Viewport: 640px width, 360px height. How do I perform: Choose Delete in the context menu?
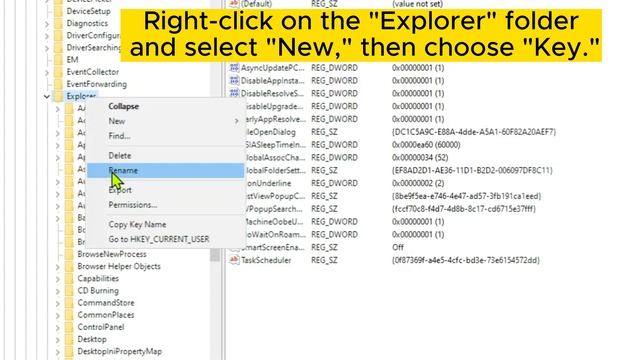click(166, 156)
